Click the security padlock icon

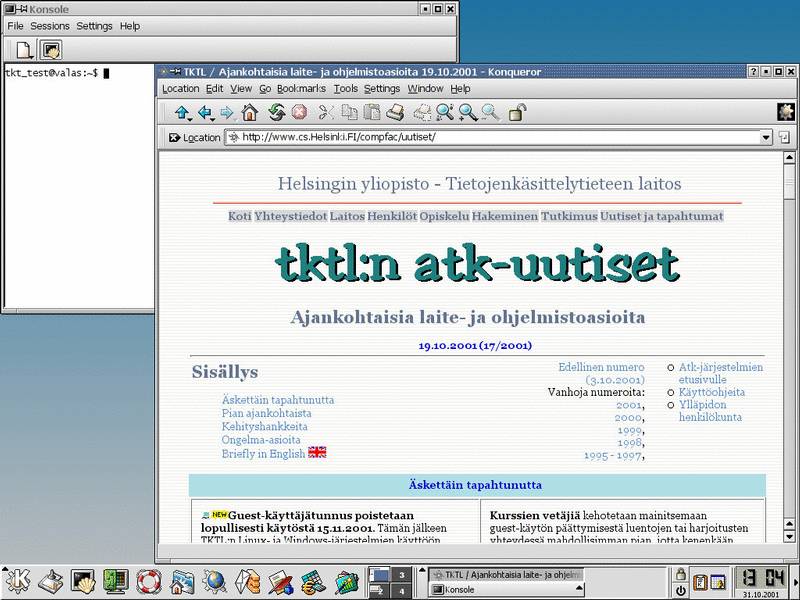click(x=517, y=113)
